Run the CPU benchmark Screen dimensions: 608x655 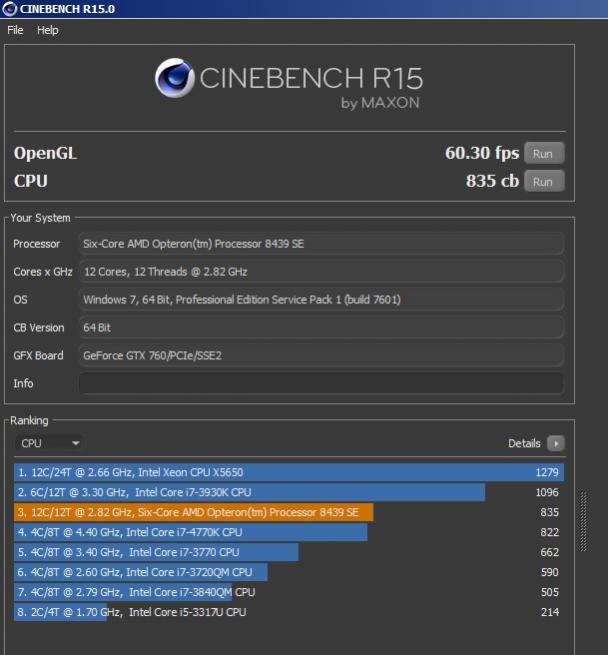544,181
